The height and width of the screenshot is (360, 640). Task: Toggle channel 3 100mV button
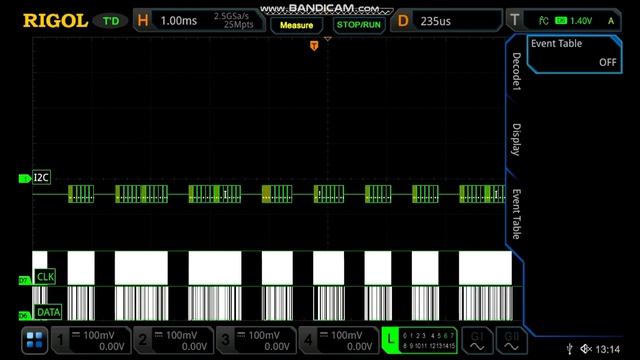click(256, 341)
